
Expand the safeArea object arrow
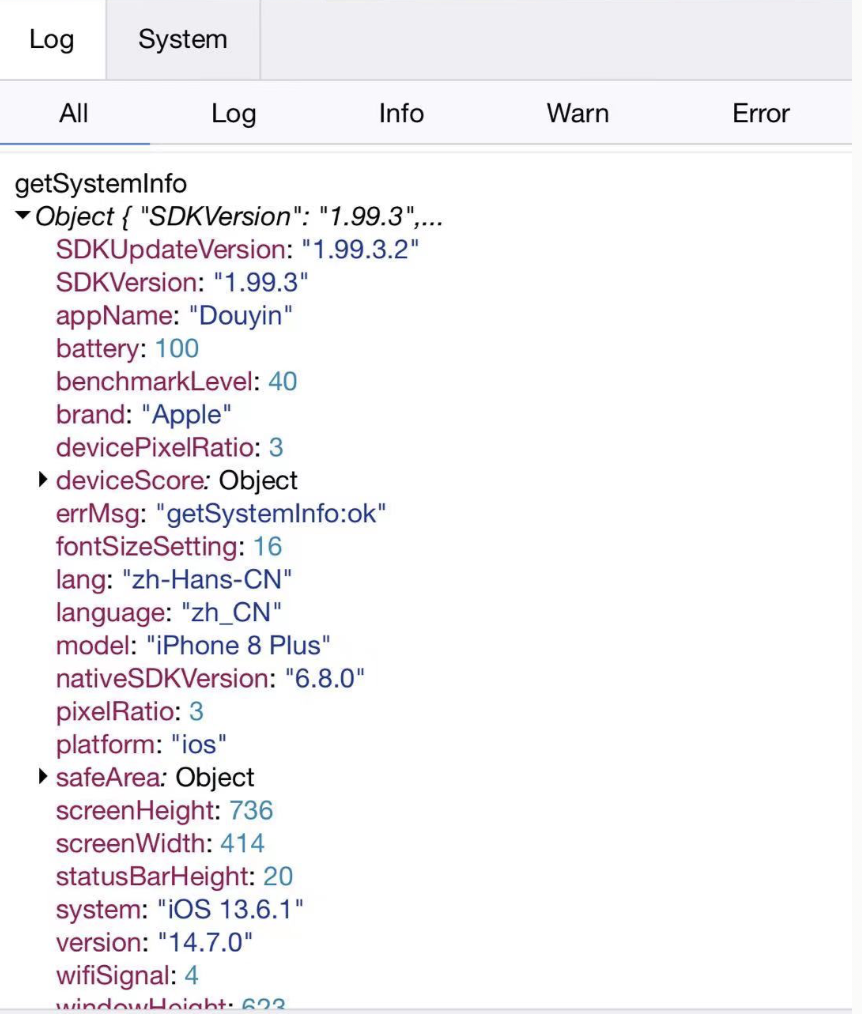click(x=43, y=777)
